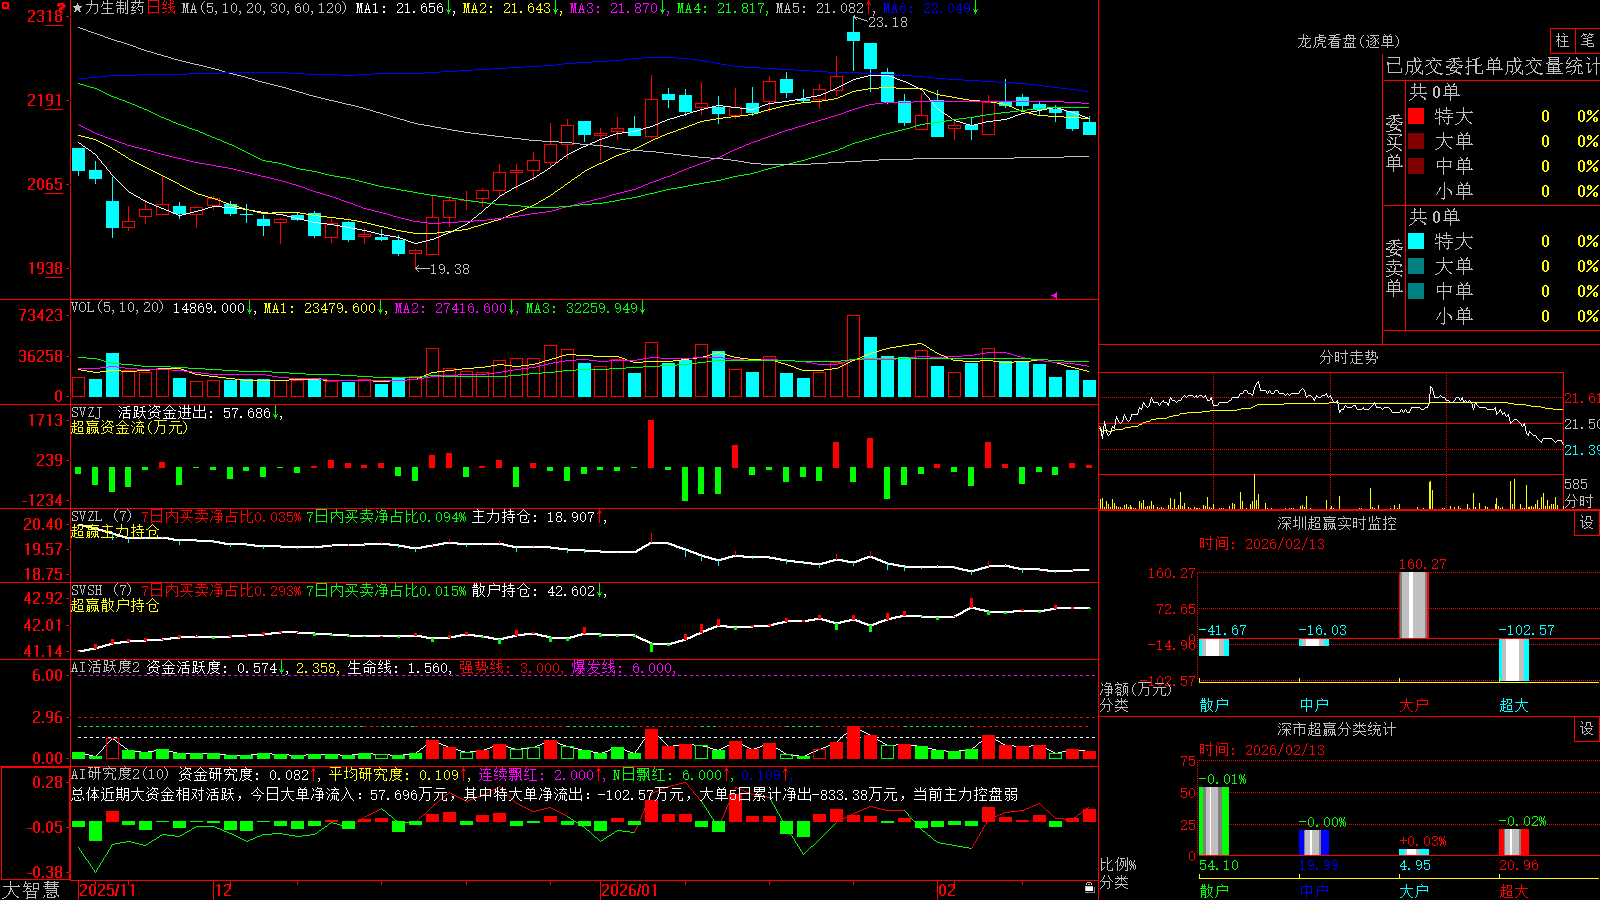Select the VOL(5,10,20) indicator label
Screen dimensions: 1600x900
coord(117,308)
